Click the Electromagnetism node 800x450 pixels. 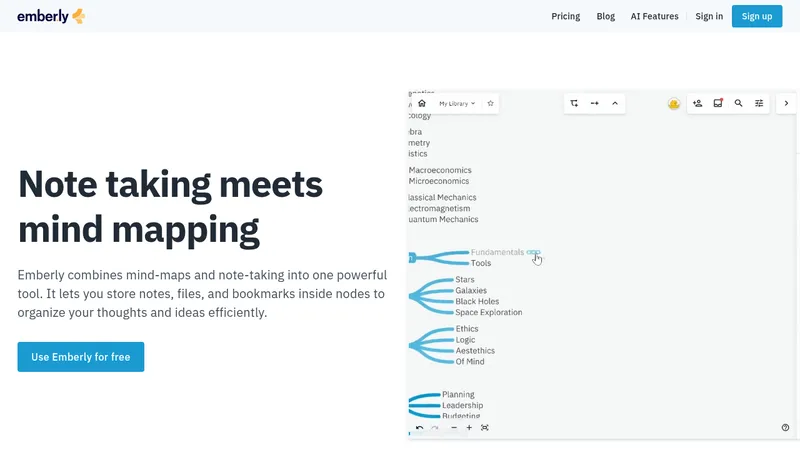pyautogui.click(x=439, y=209)
